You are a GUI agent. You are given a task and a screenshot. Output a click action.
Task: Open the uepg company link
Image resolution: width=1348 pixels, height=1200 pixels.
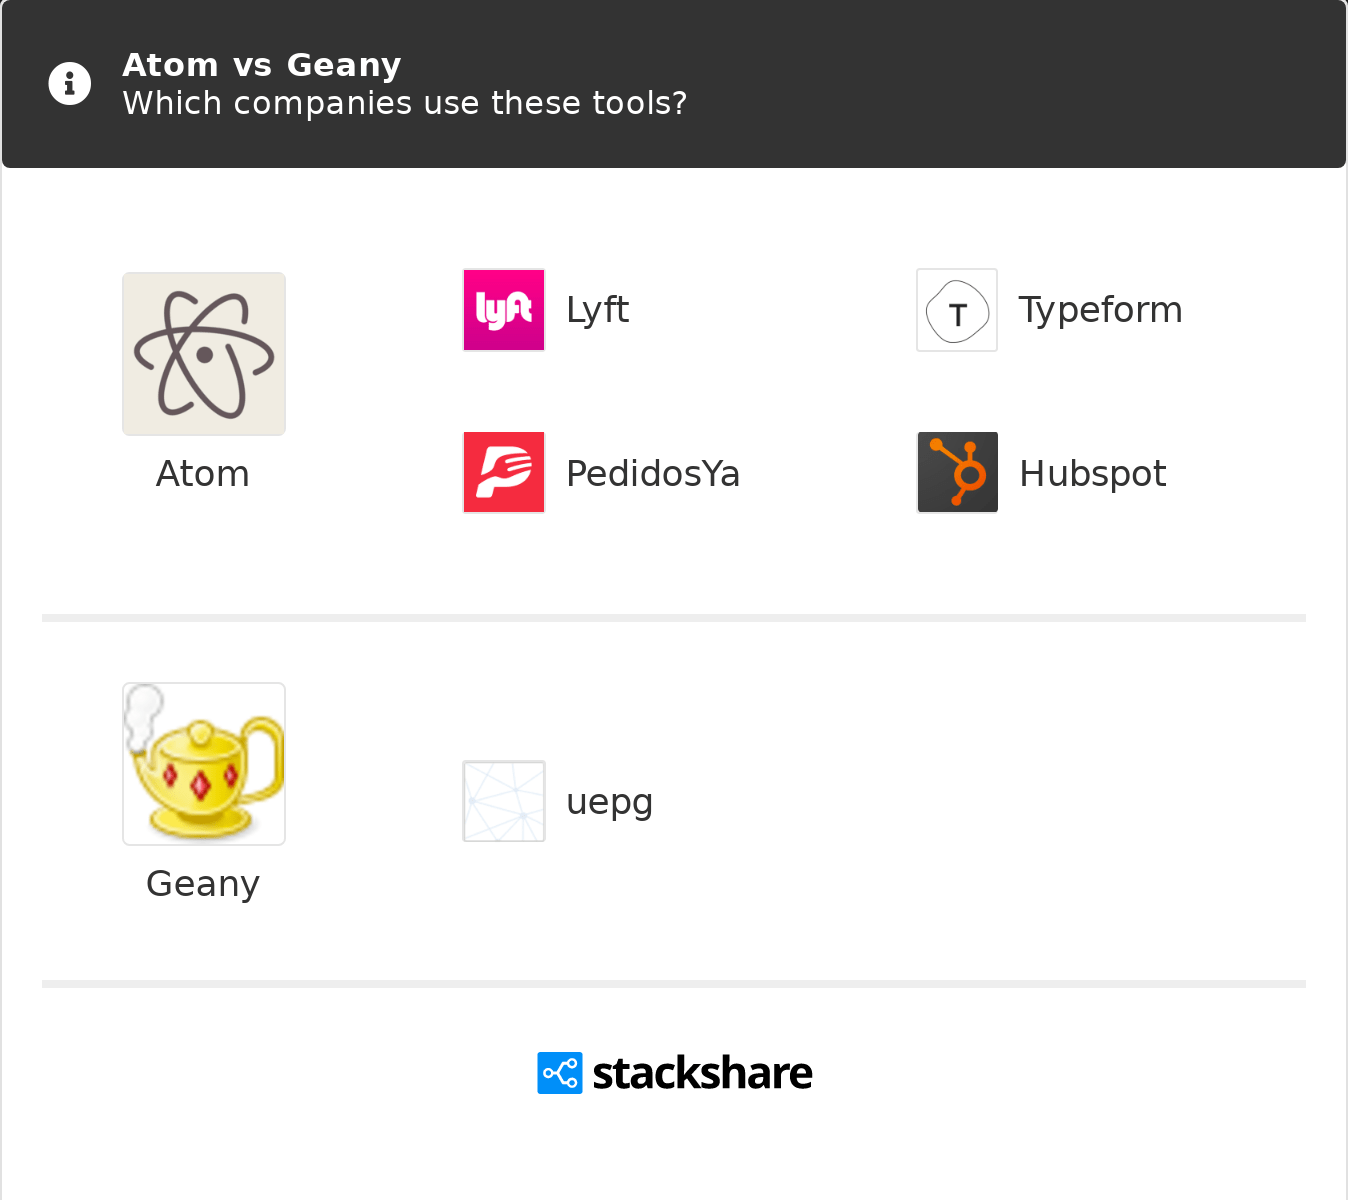[609, 802]
